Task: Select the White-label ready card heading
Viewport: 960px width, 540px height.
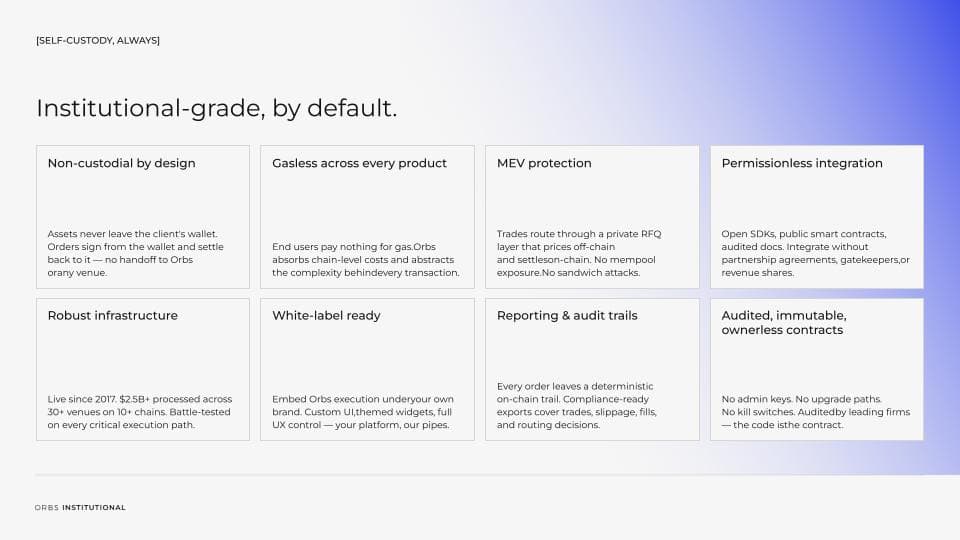Action: point(326,316)
